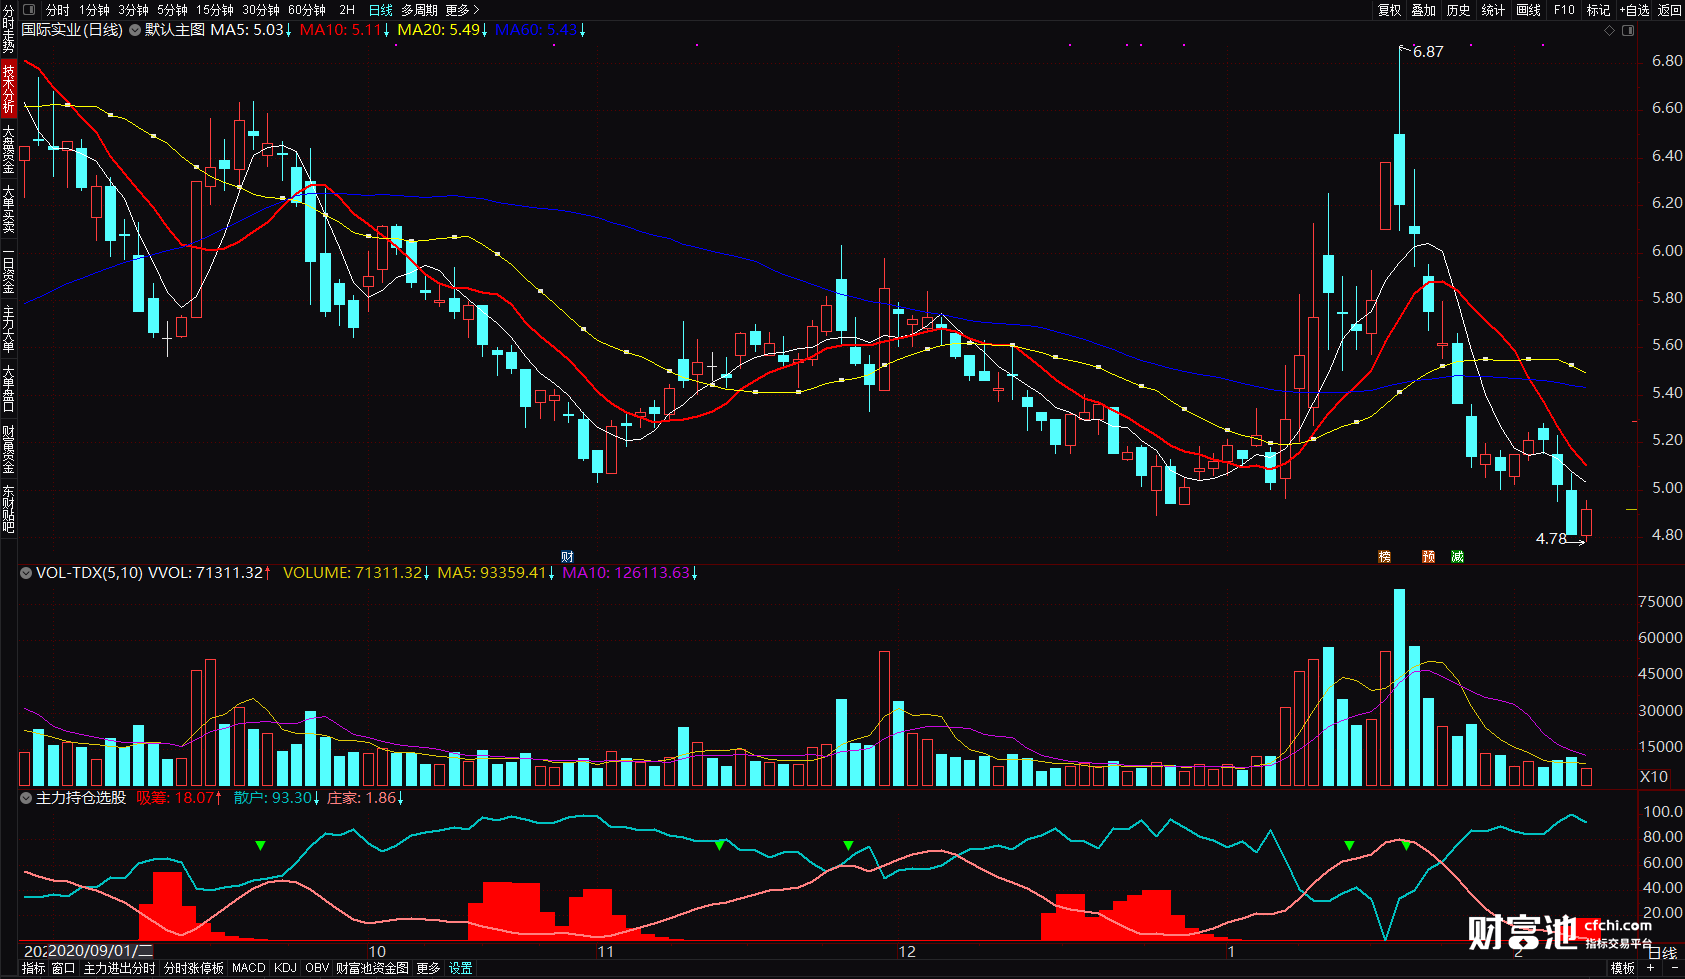
Task: Open the 多周期 multi-period view
Action: point(419,10)
